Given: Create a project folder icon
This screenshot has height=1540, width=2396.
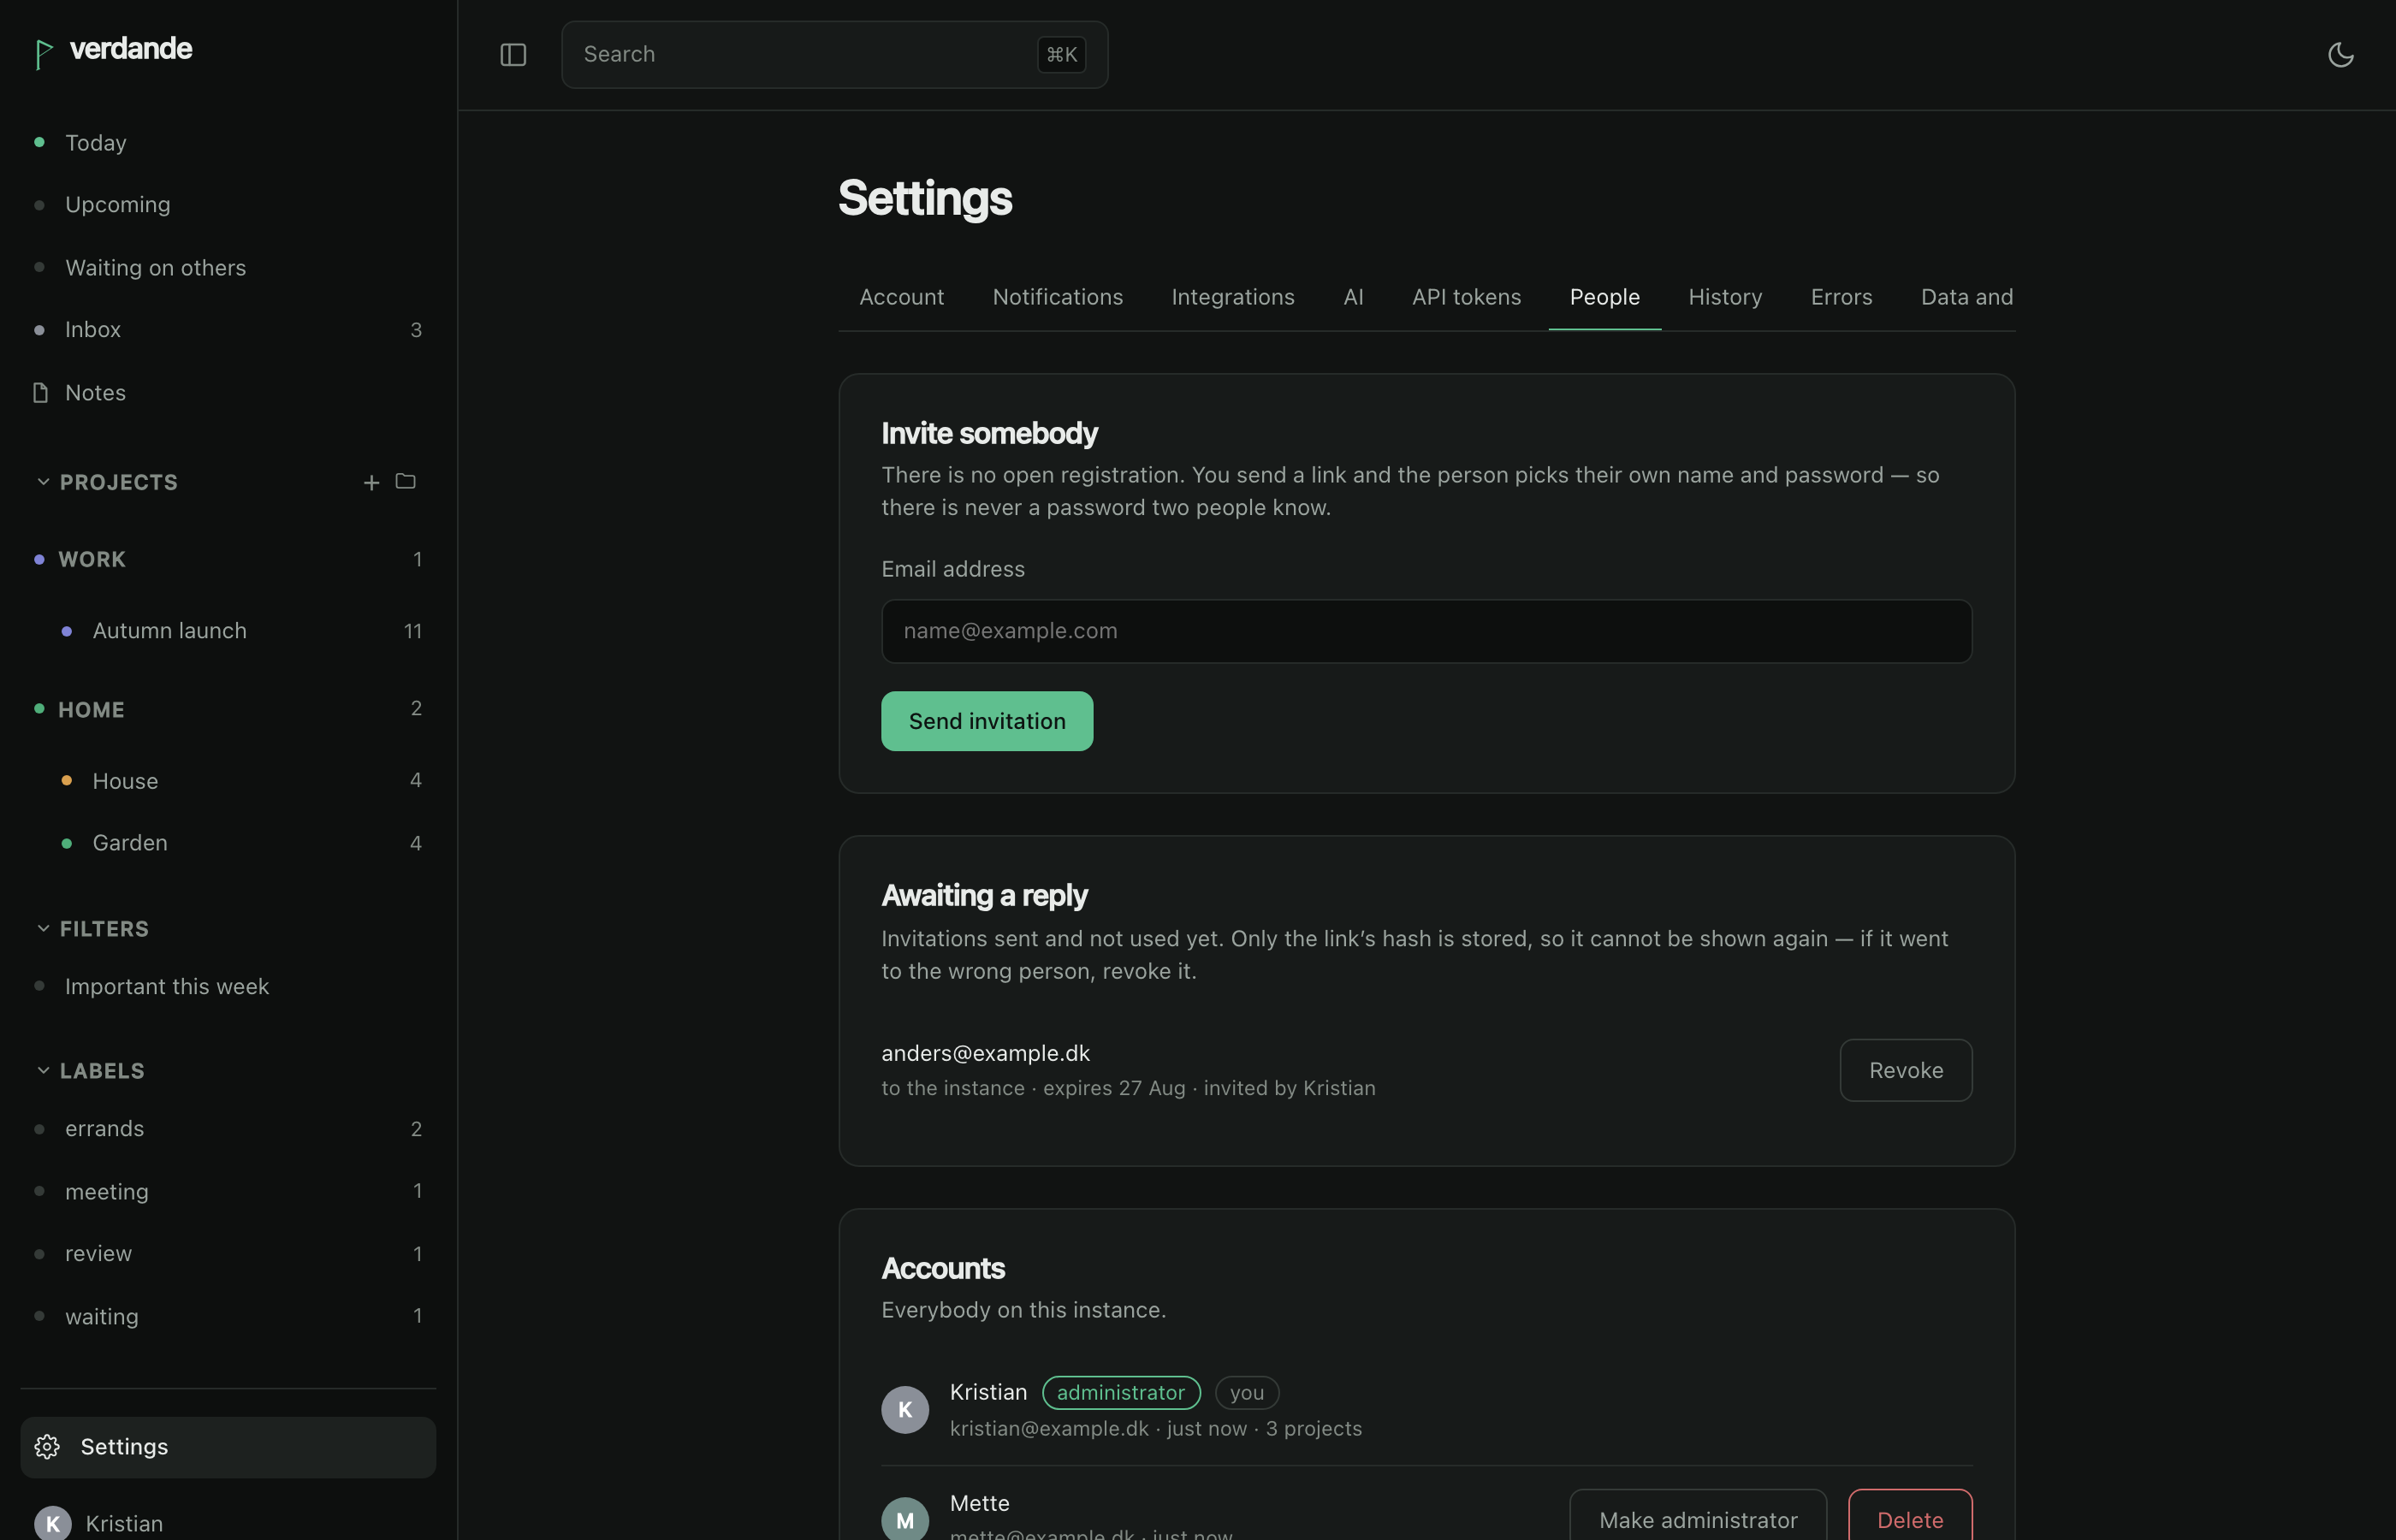Looking at the screenshot, I should [x=405, y=482].
